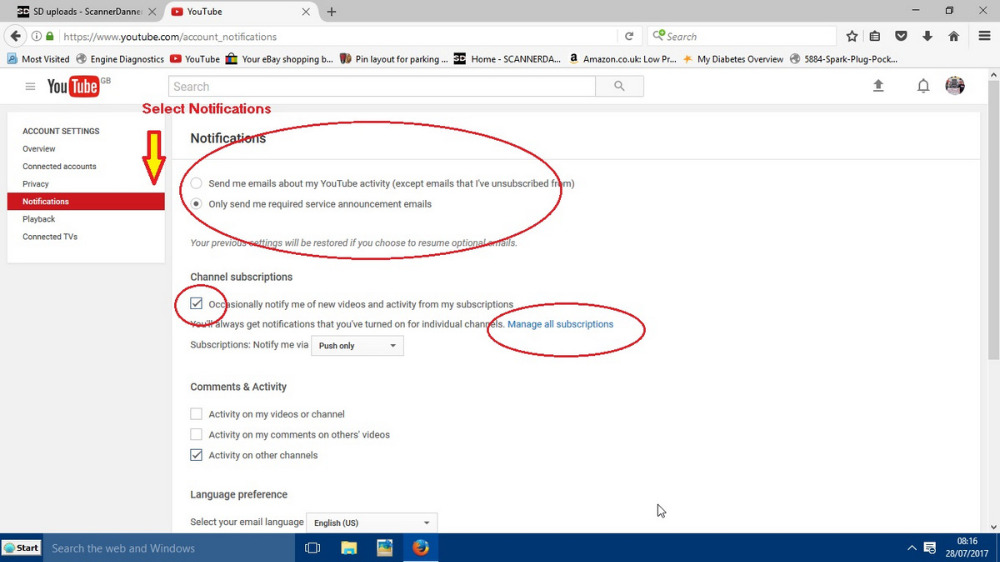Bookmark this page with the star icon
The image size is (1000, 562).
point(852,36)
